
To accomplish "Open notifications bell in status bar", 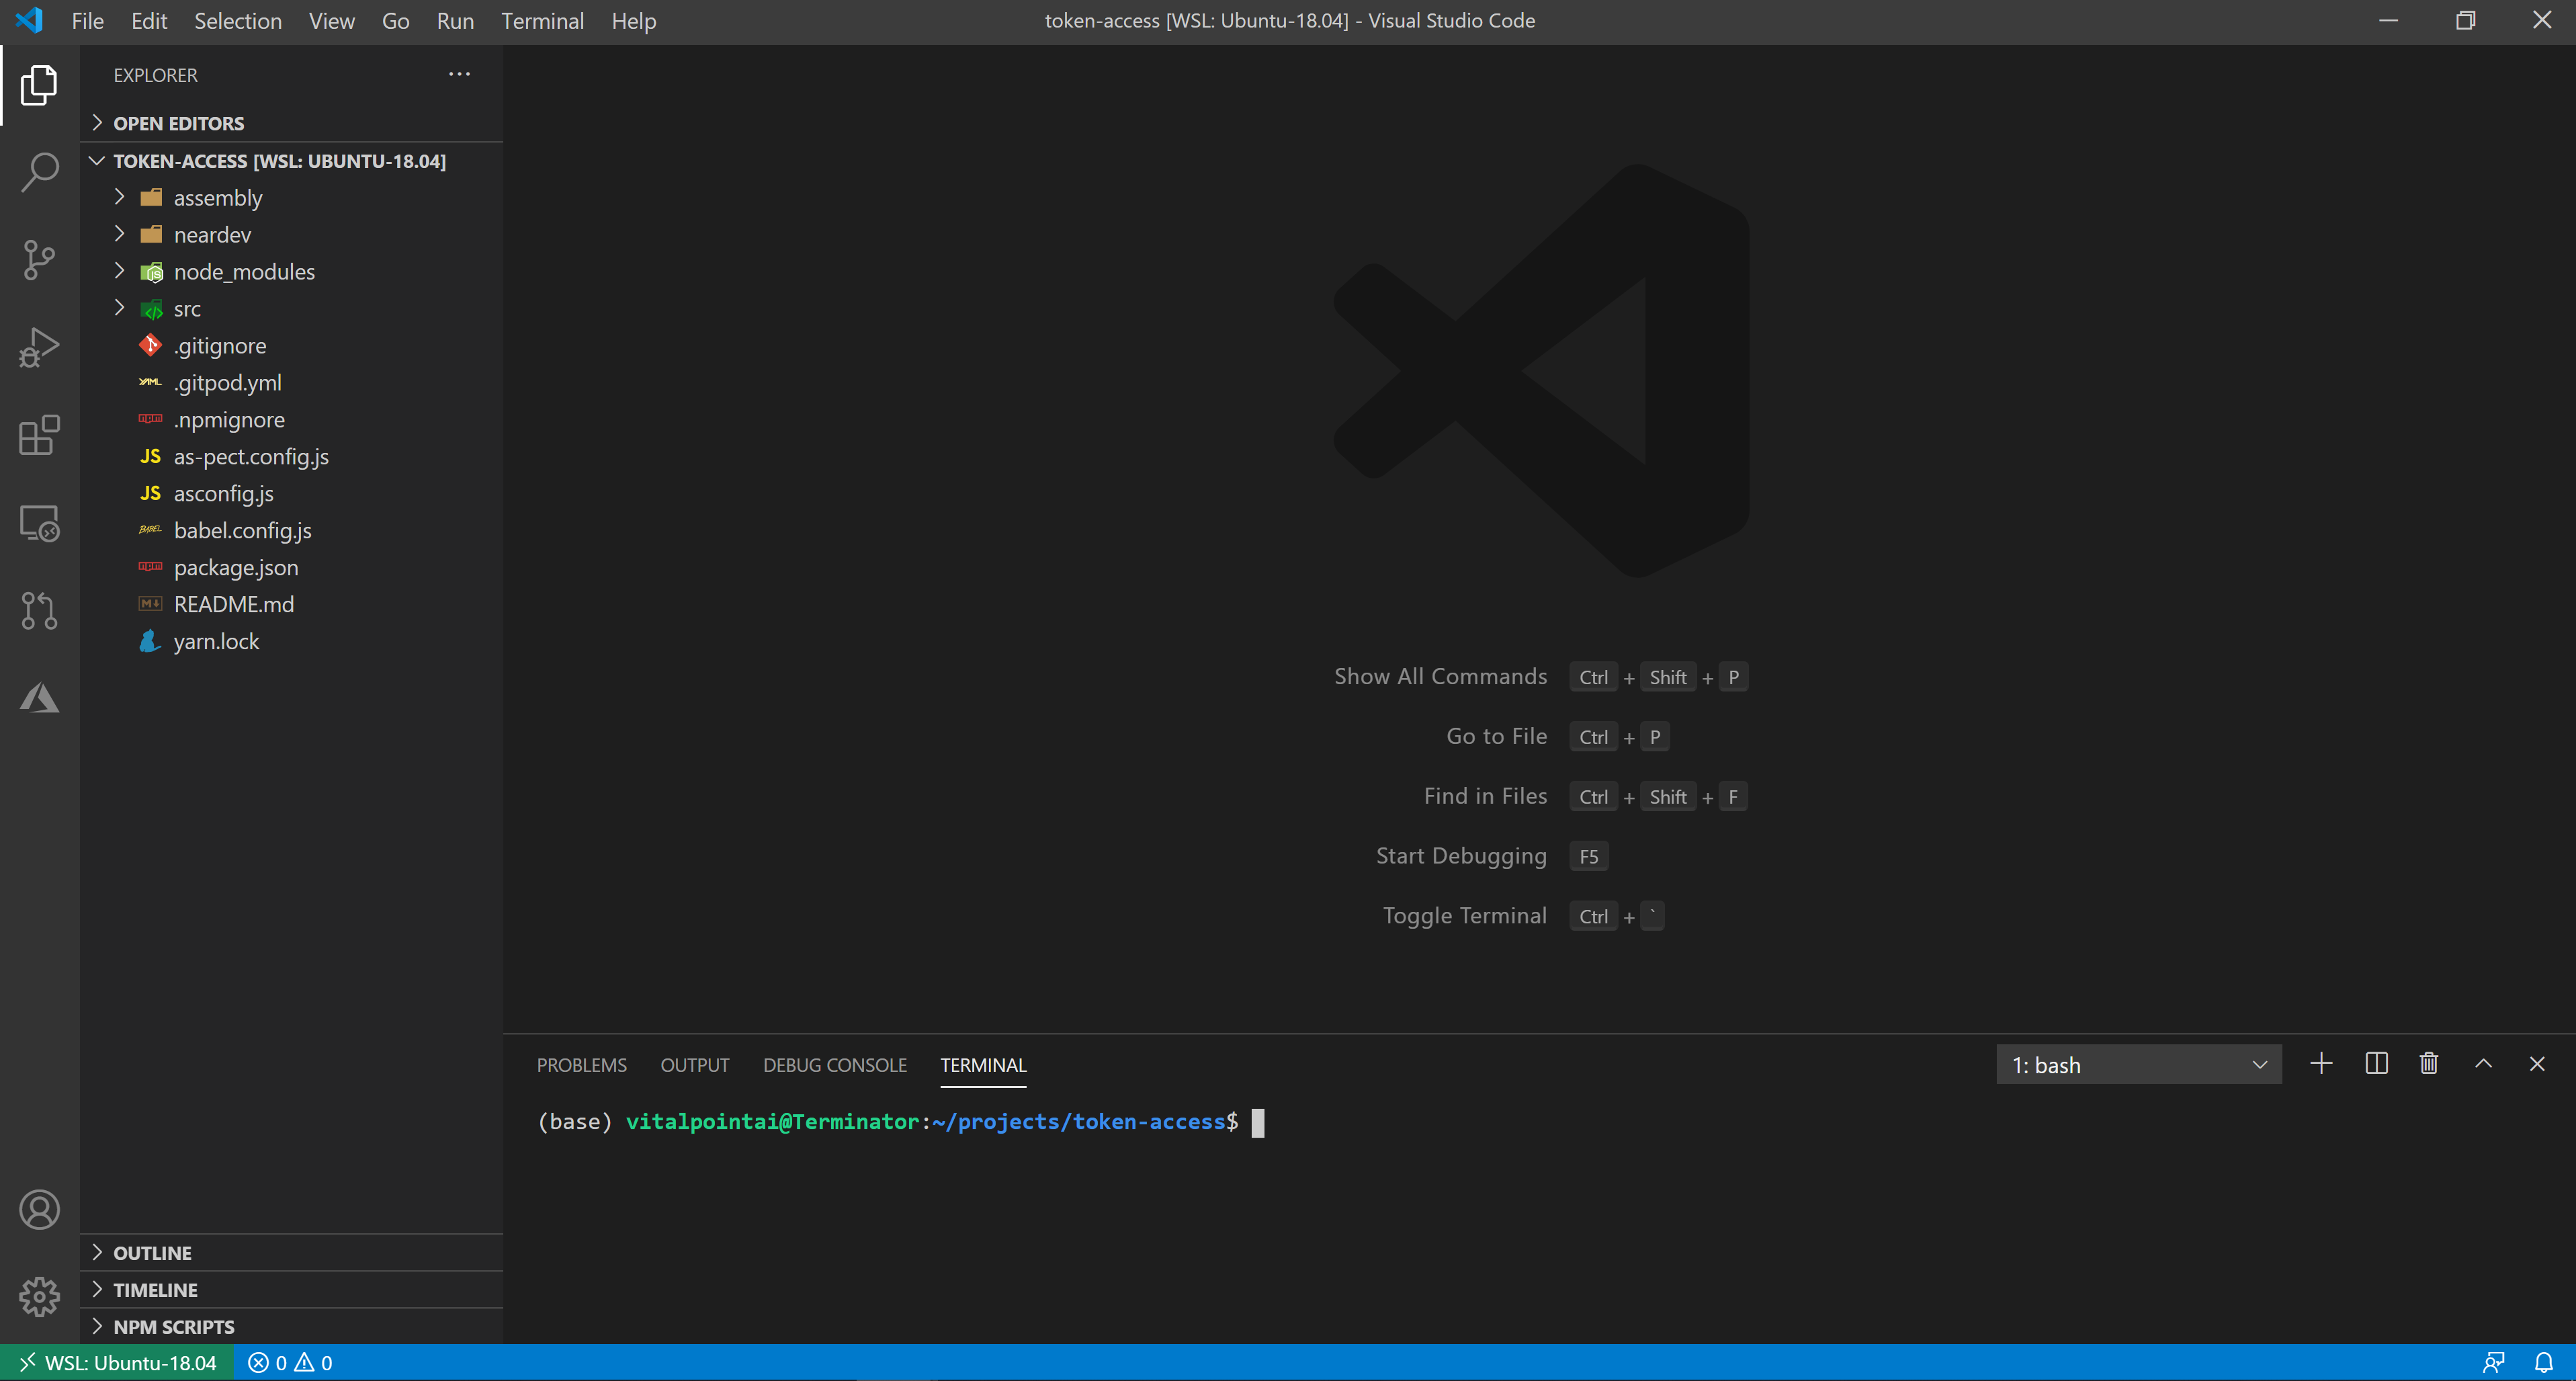I will 2543,1363.
